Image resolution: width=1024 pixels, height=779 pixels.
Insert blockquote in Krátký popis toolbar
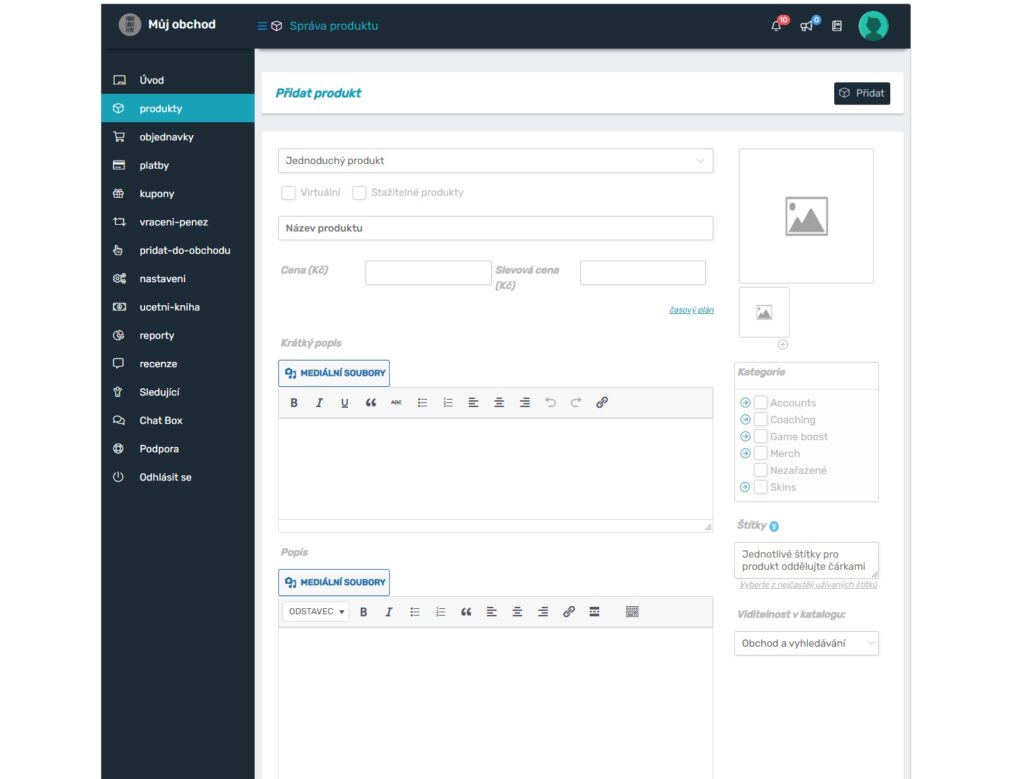[370, 403]
